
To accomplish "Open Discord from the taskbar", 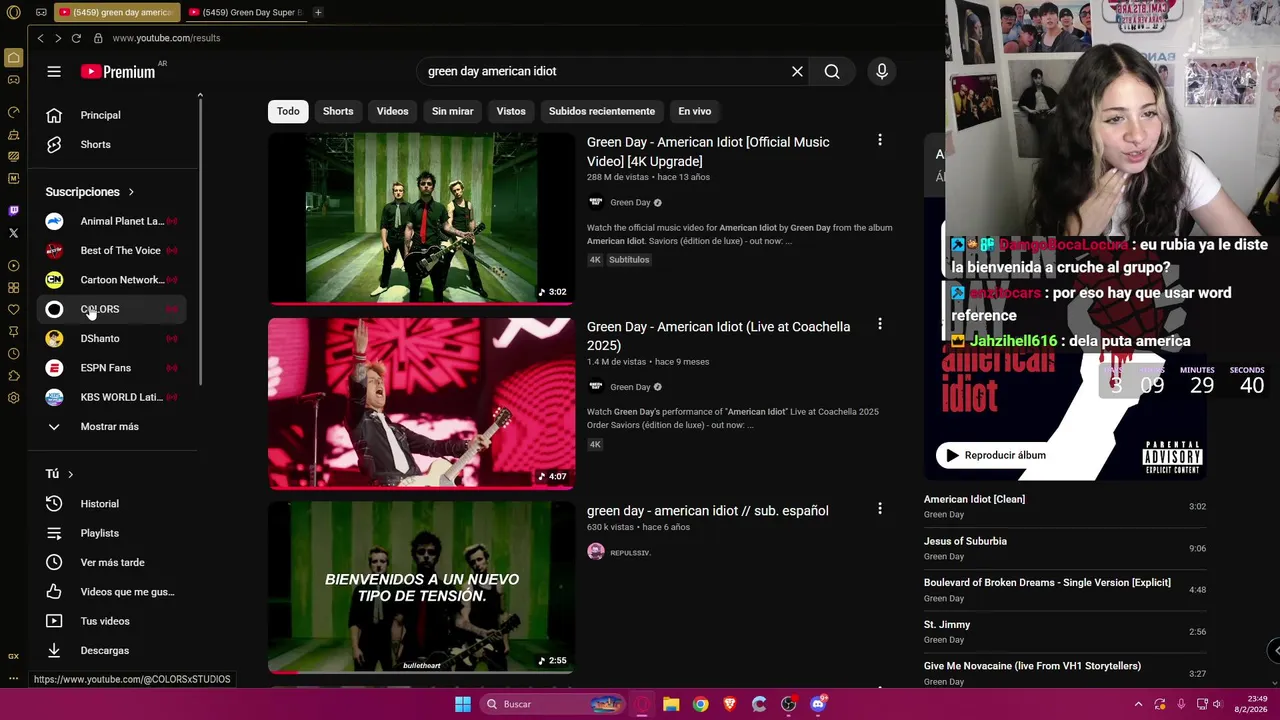I will (818, 704).
